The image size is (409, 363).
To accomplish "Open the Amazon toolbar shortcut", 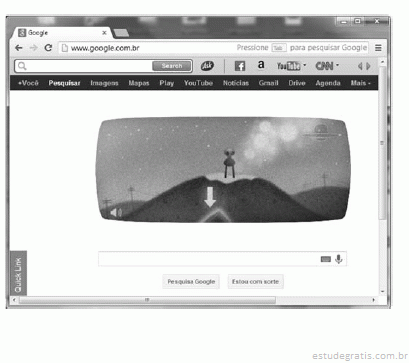I will [261, 65].
